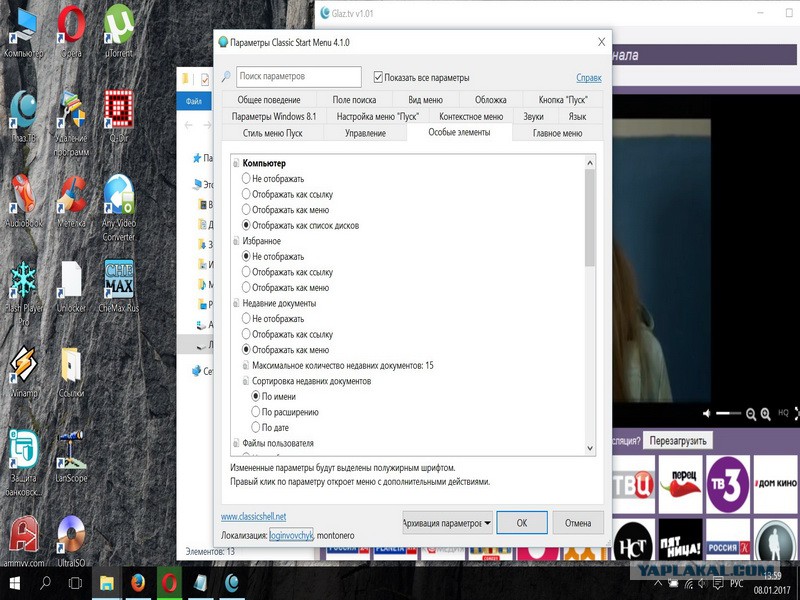Open the Главное меню tab
This screenshot has width=800, height=600.
[557, 133]
